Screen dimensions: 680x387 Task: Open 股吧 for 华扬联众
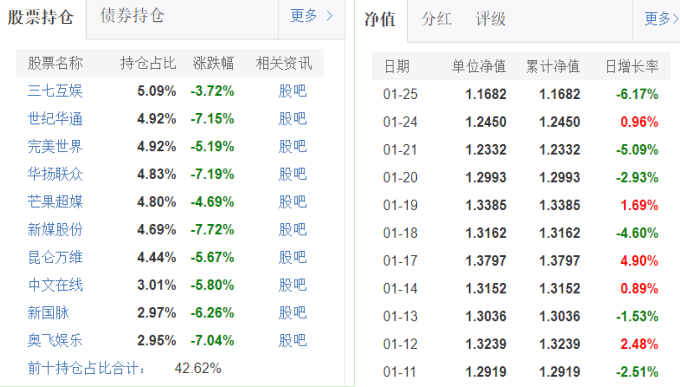click(x=293, y=174)
